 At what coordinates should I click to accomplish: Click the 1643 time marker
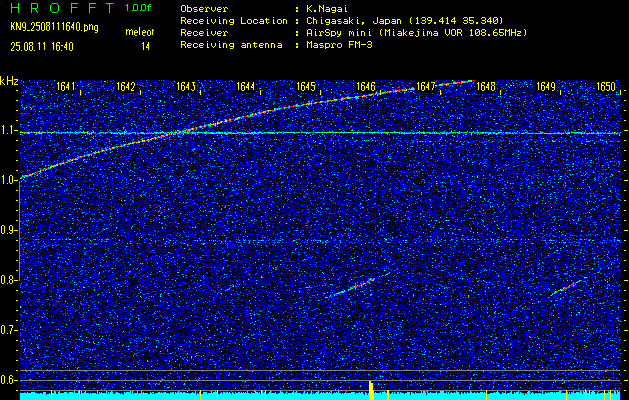coord(186,86)
